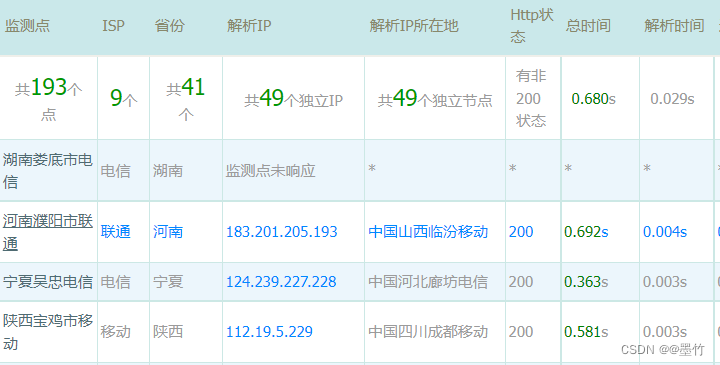Select 0.692s total time value
The width and height of the screenshot is (720, 365).
pyautogui.click(x=586, y=232)
